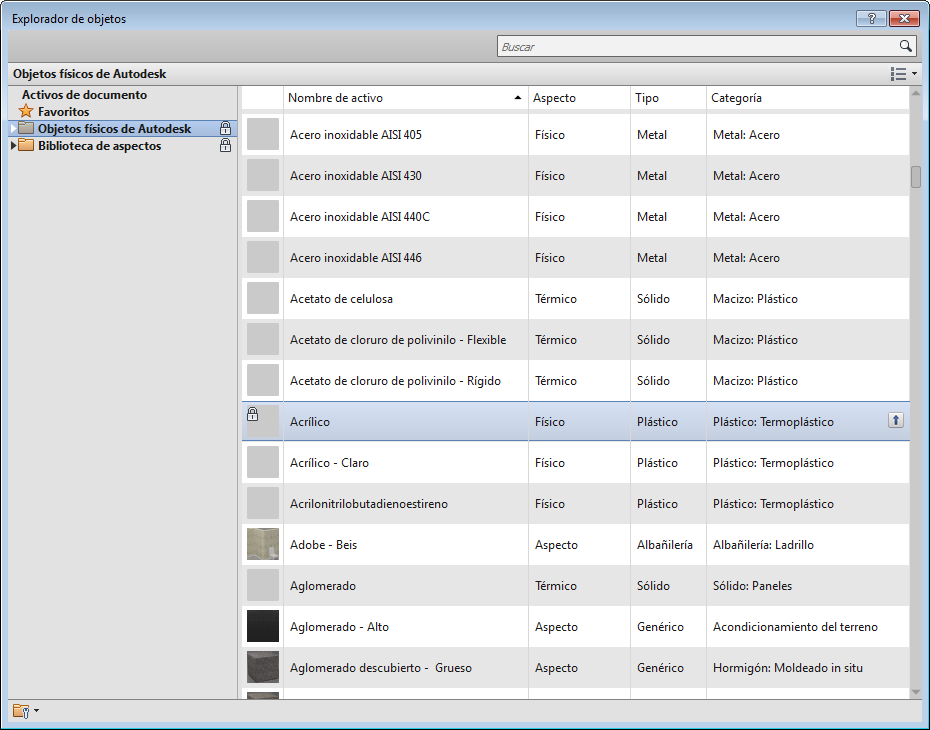Click the scrollbar up arrow
The image size is (930, 730).
[916, 93]
